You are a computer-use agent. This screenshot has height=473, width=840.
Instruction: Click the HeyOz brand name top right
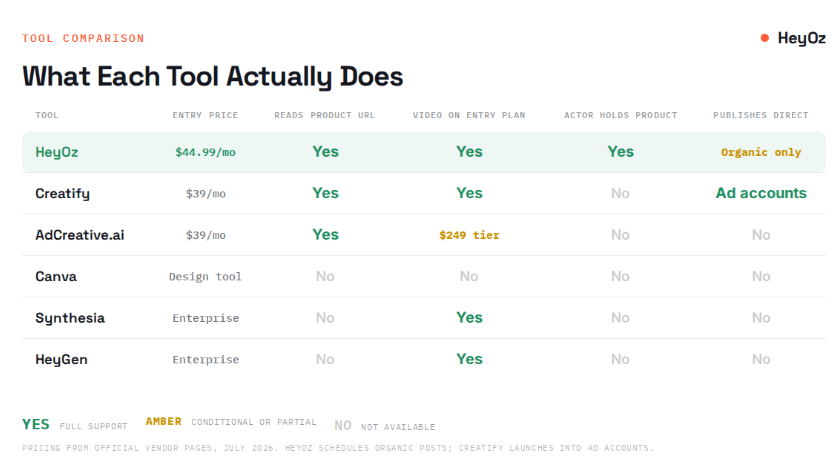801,39
